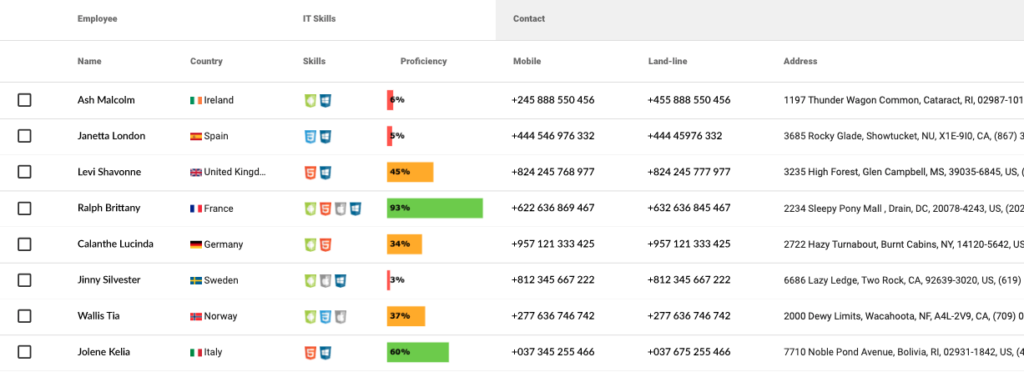Click the Skills column header
This screenshot has width=1024, height=372.
(x=314, y=61)
